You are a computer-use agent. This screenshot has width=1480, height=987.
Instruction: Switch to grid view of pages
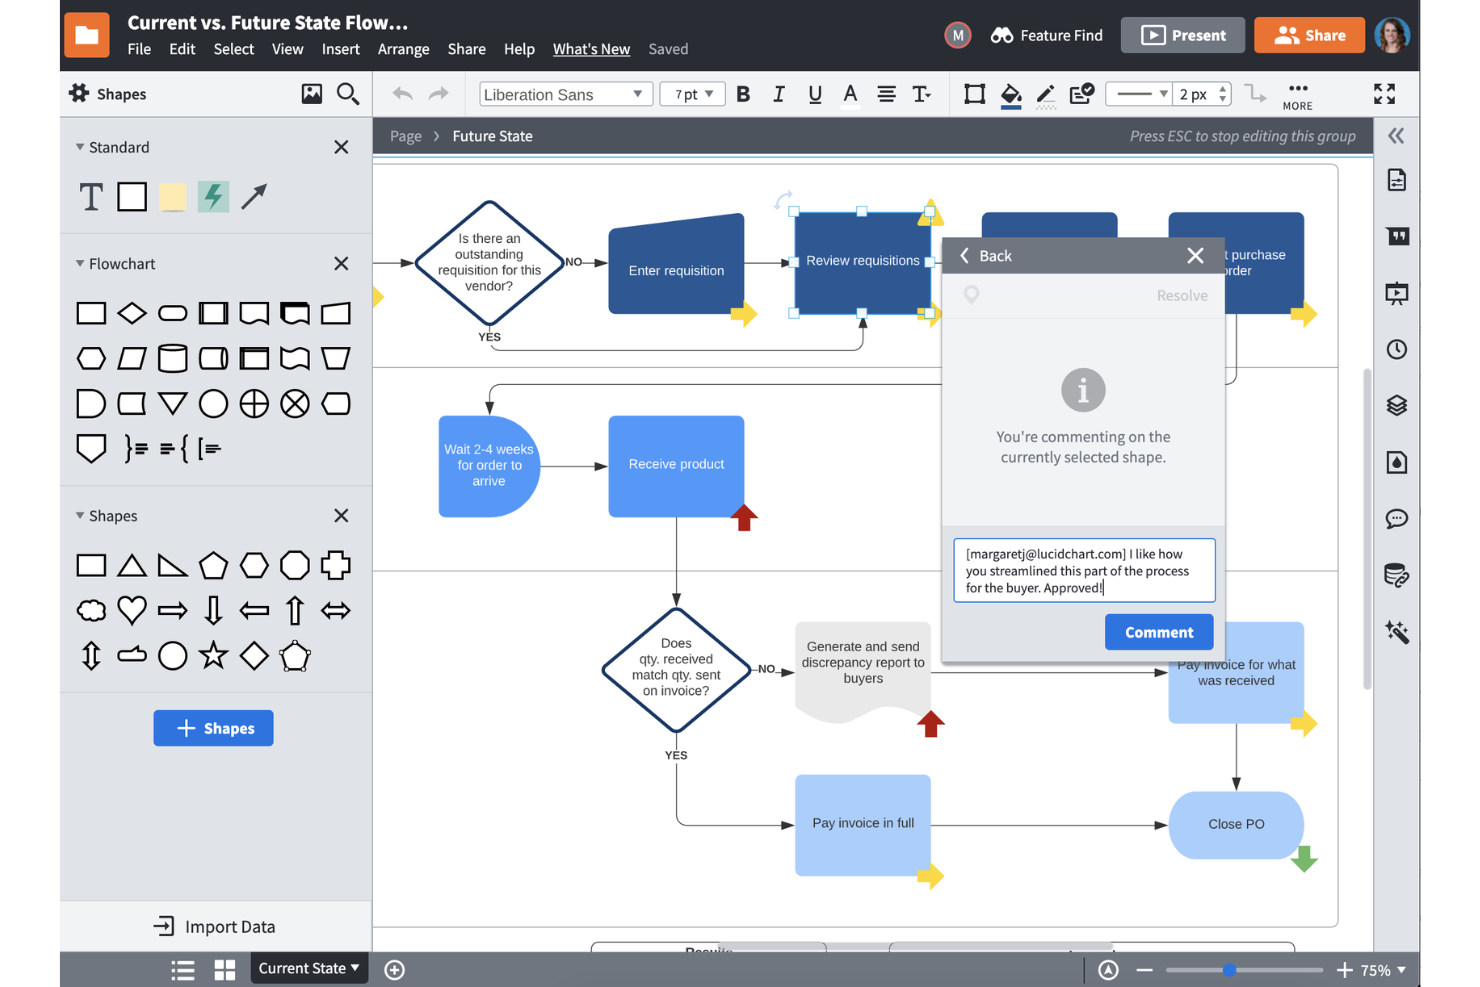[x=225, y=970]
